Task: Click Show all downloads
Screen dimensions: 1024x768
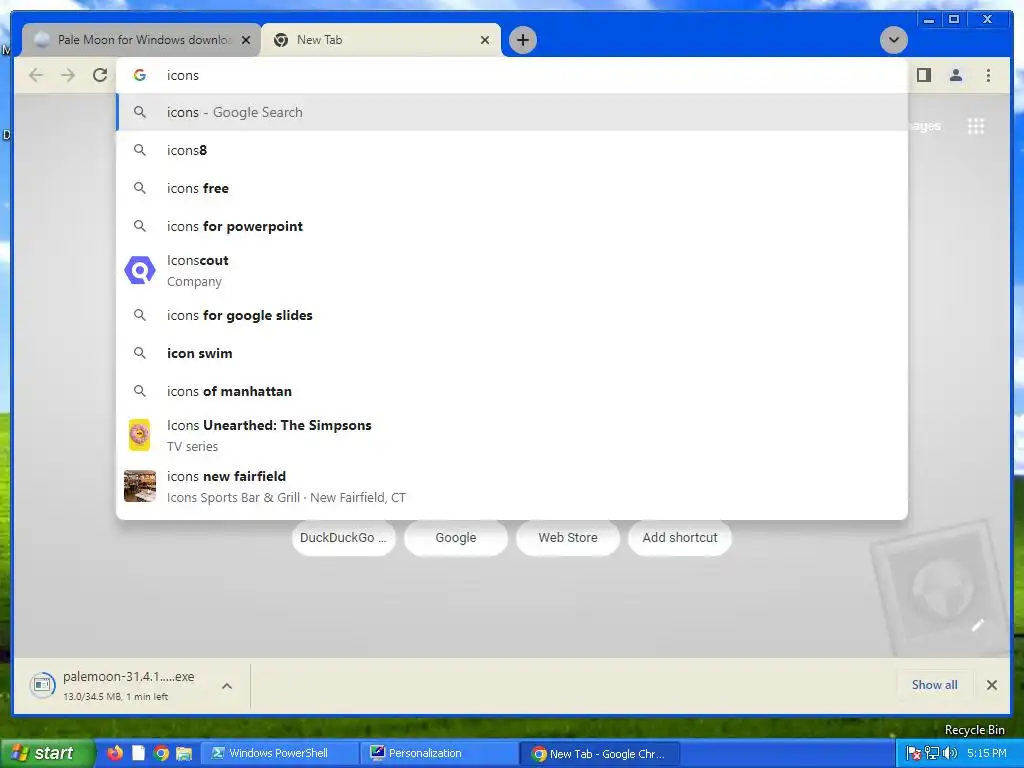Action: click(x=935, y=684)
